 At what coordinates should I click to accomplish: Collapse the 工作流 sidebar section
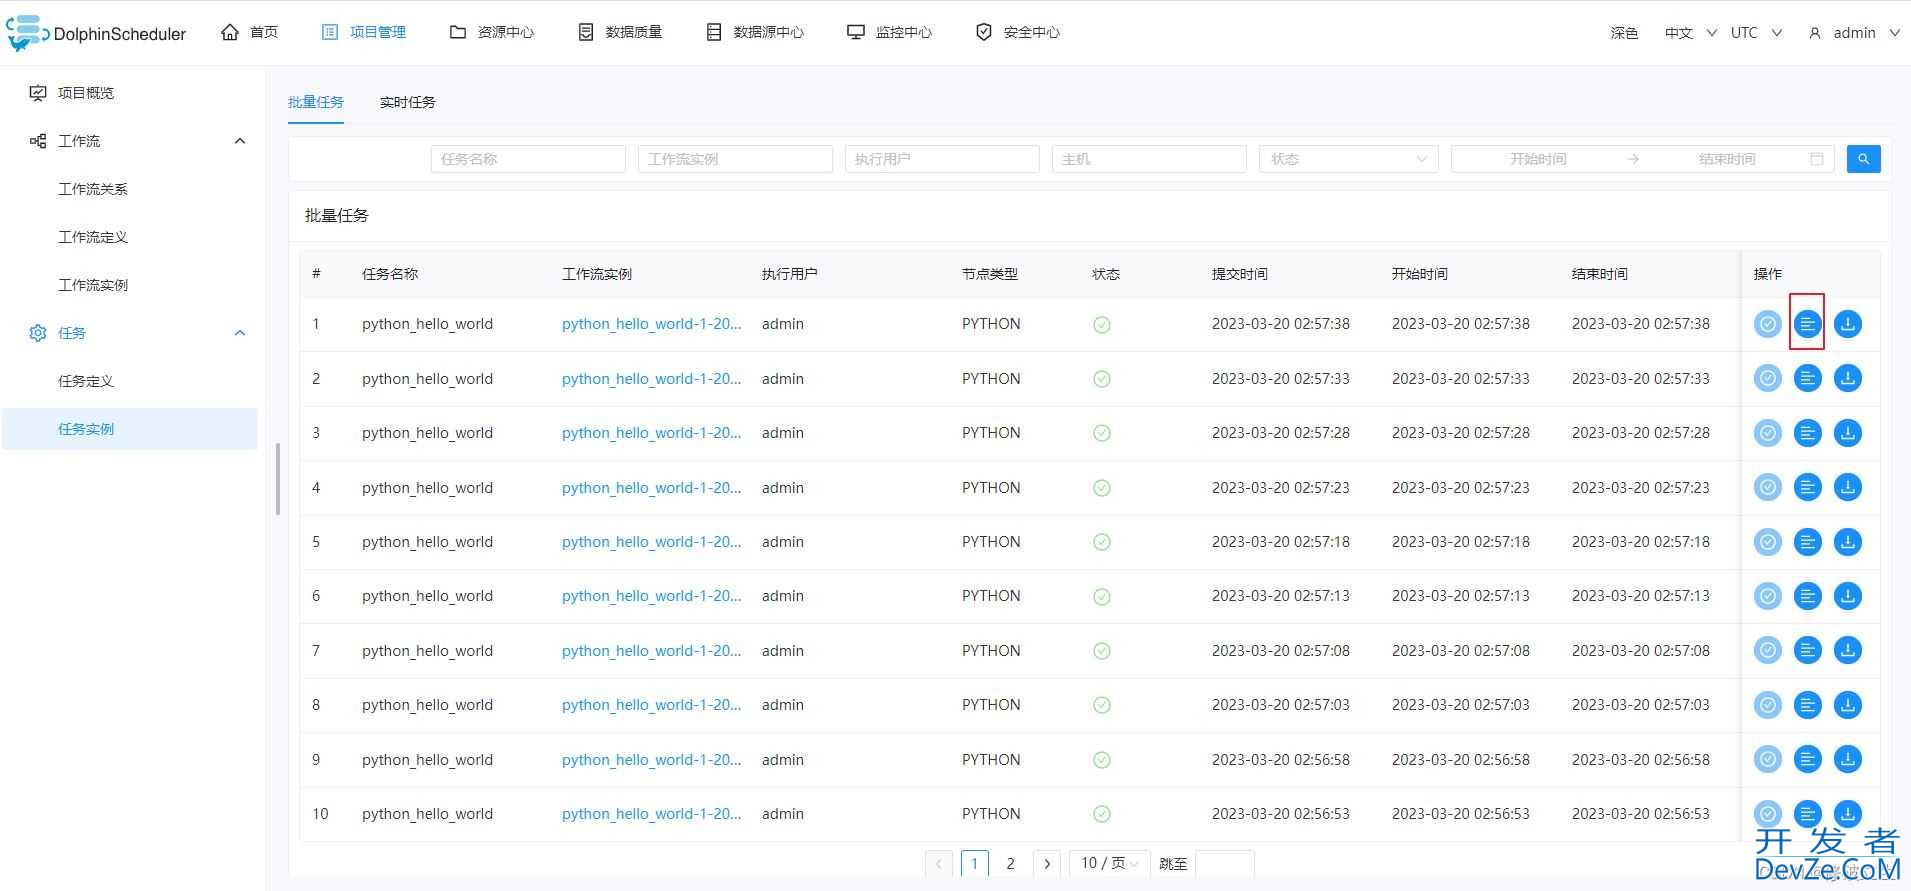[240, 141]
